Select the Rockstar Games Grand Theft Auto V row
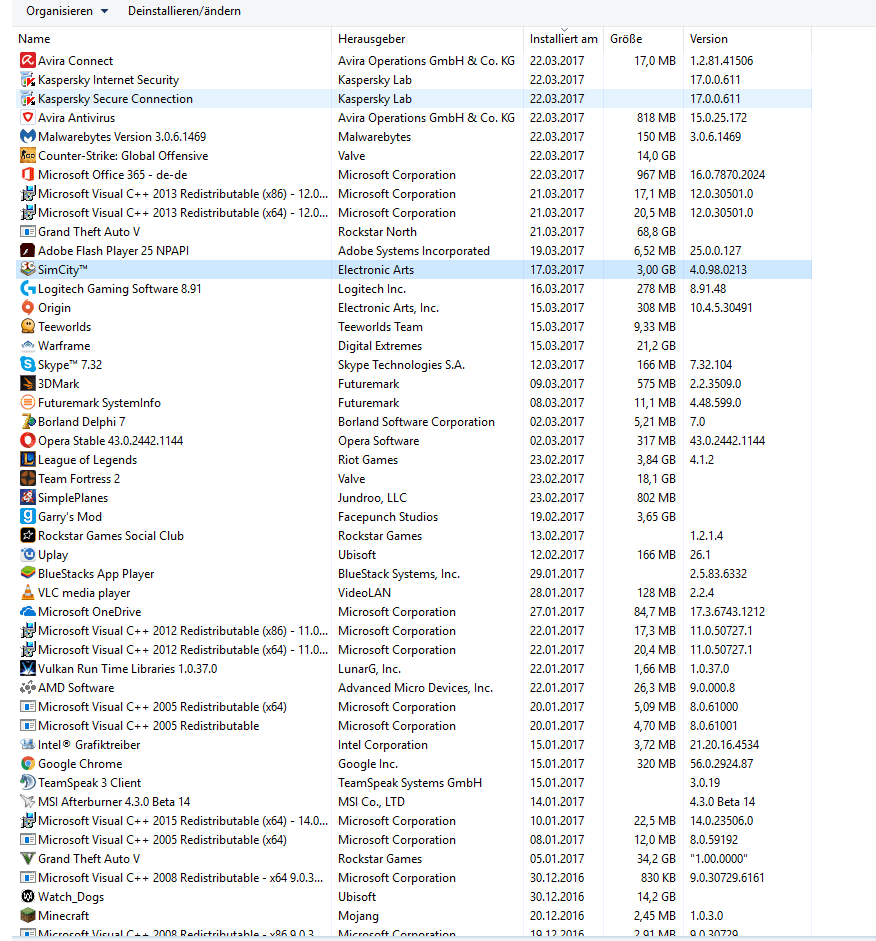This screenshot has height=941, width=876. pos(413,859)
